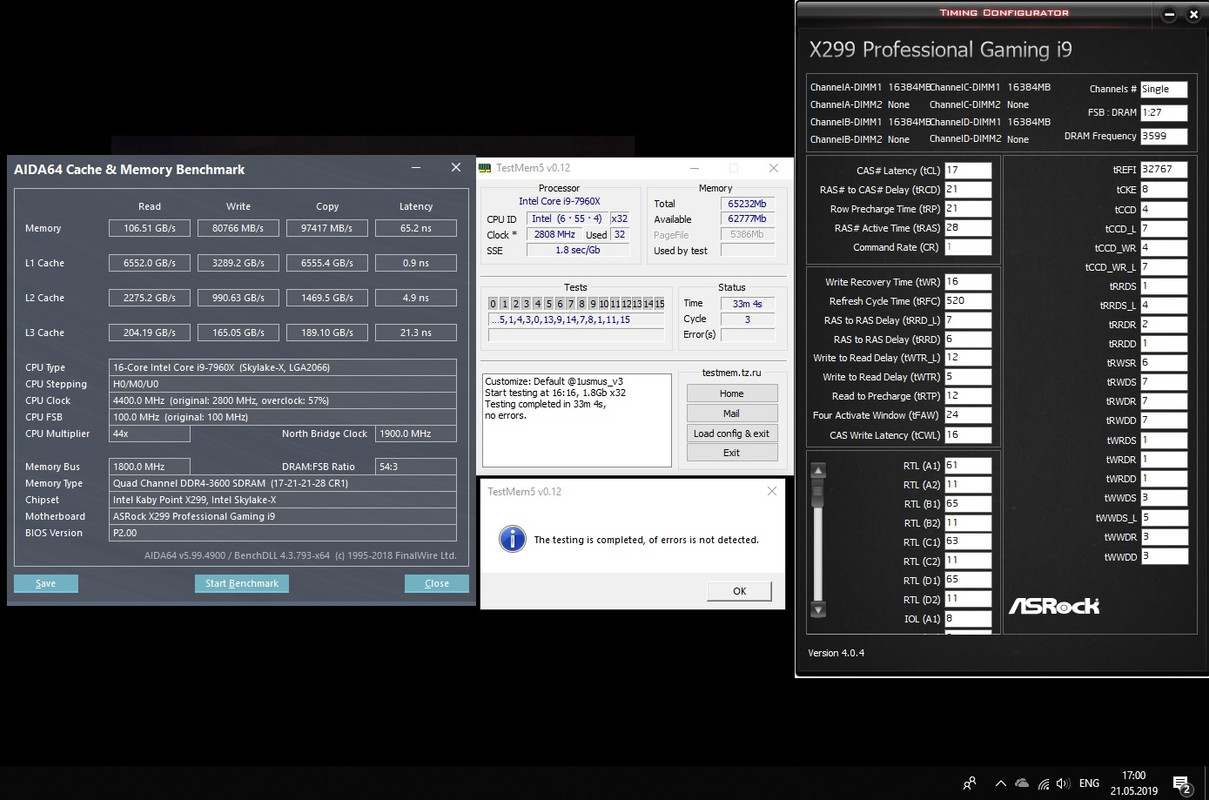Click the DRAM Frequency field showing 3599
Image resolution: width=1209 pixels, height=800 pixels.
pyautogui.click(x=1163, y=136)
